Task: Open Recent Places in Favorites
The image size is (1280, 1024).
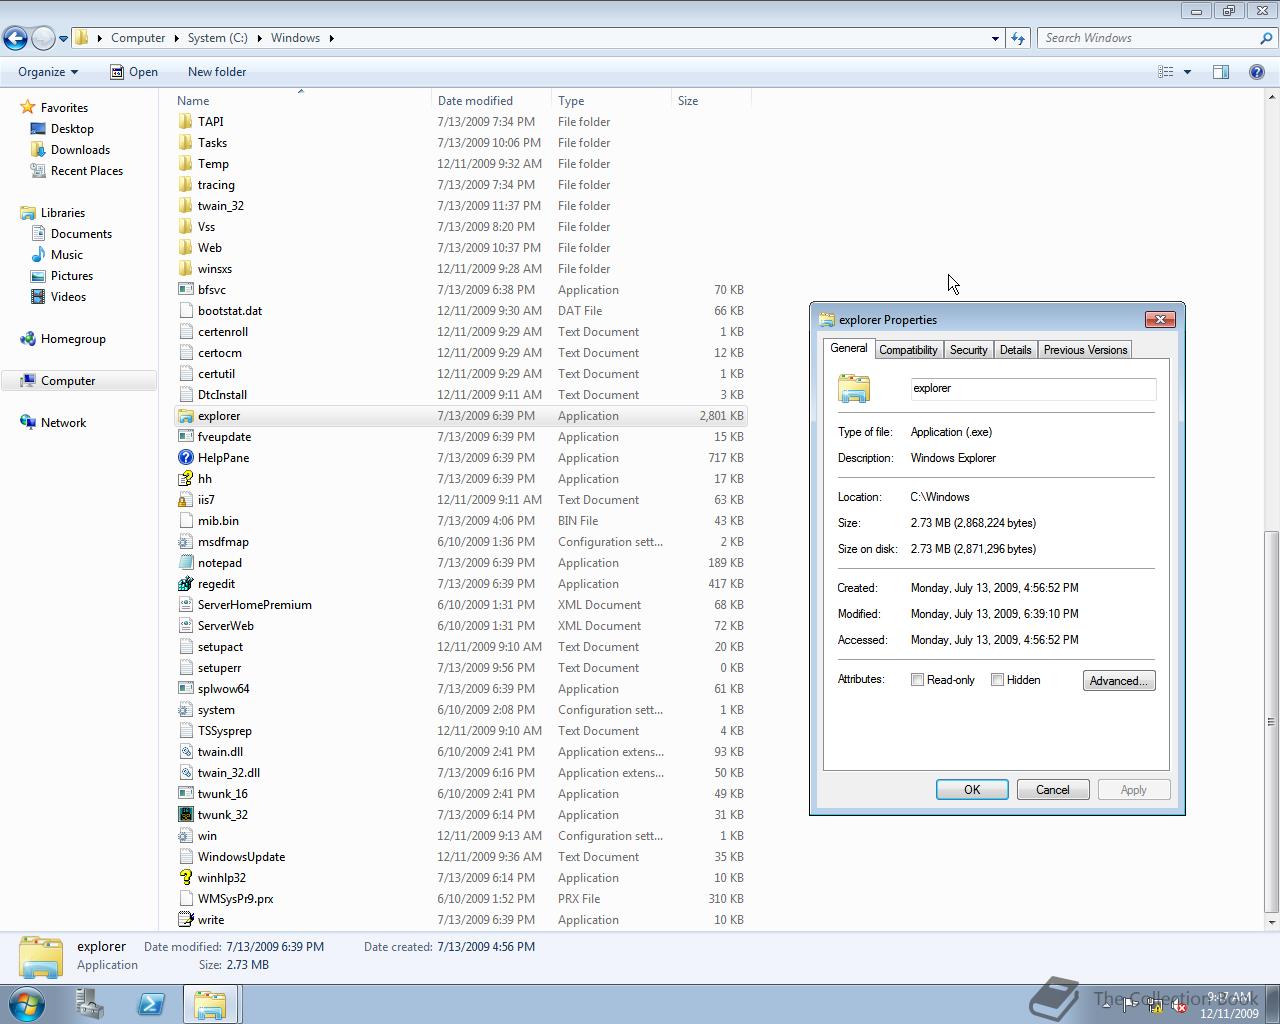Action: tap(87, 171)
